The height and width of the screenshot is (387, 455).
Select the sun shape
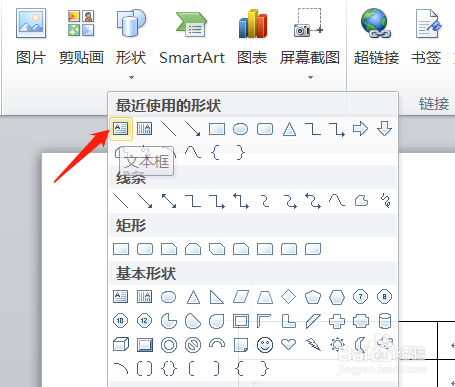337,345
